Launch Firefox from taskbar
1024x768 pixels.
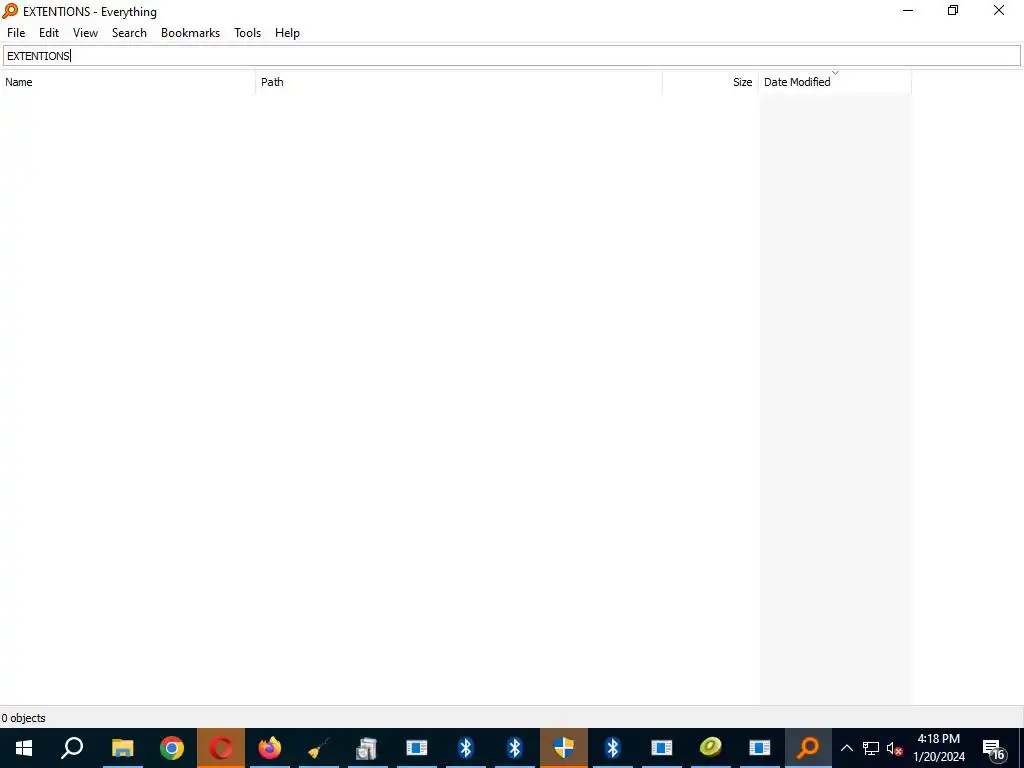(x=270, y=748)
